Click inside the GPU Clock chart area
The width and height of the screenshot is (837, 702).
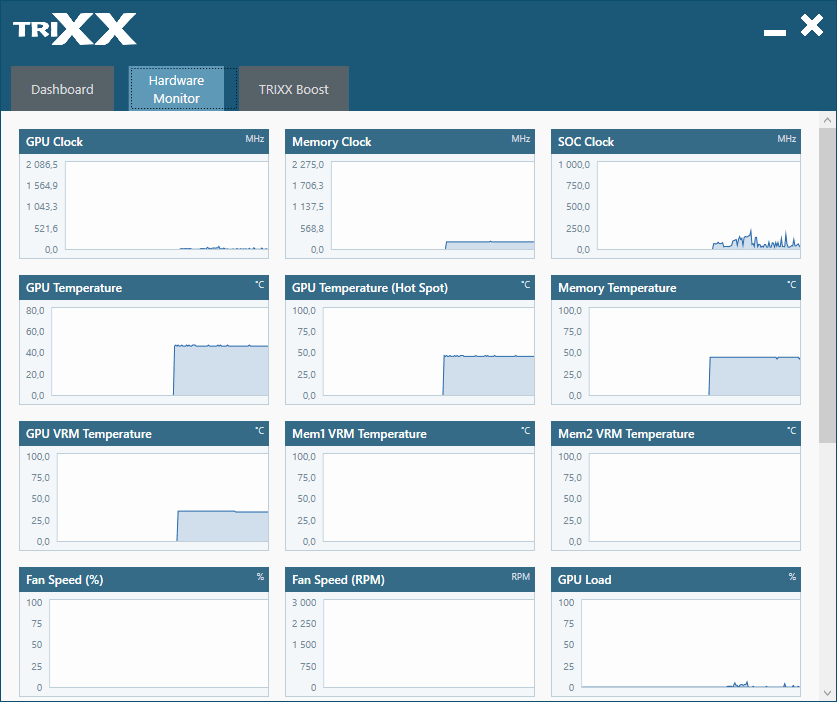(167, 206)
